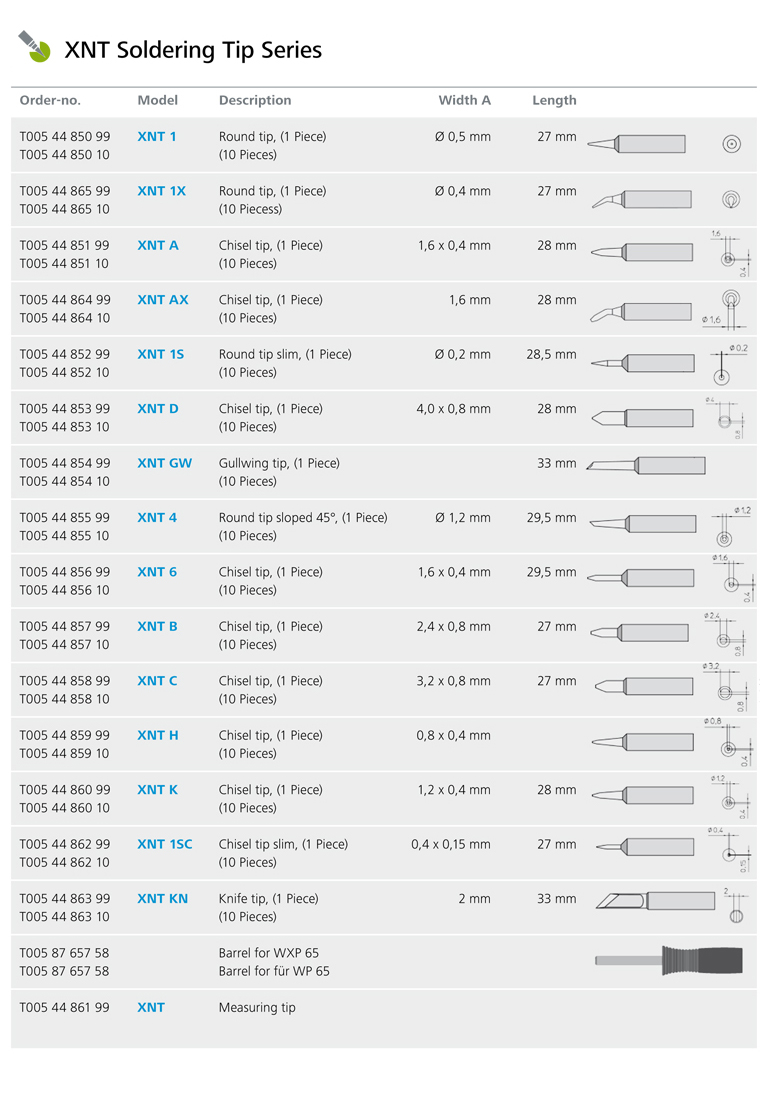Click the XNT GW gullwing tip illustration
Screen dimensions: 770x1100
646,465
